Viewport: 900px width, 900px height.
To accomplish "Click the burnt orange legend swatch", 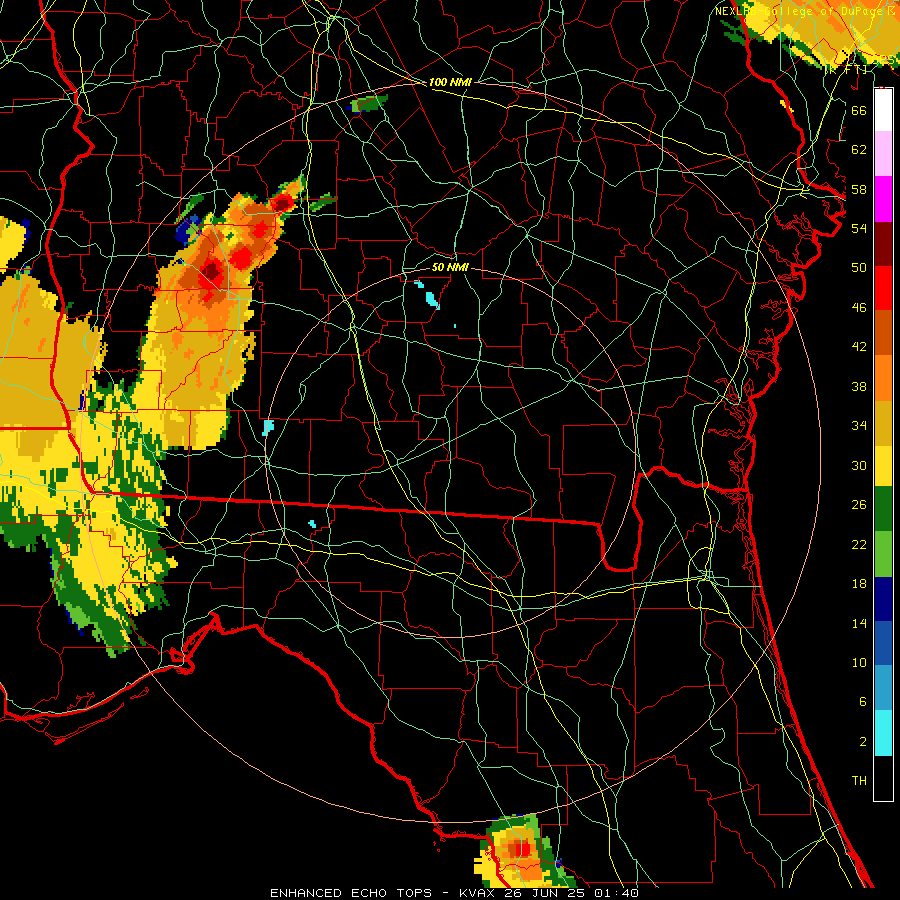I will point(883,332).
